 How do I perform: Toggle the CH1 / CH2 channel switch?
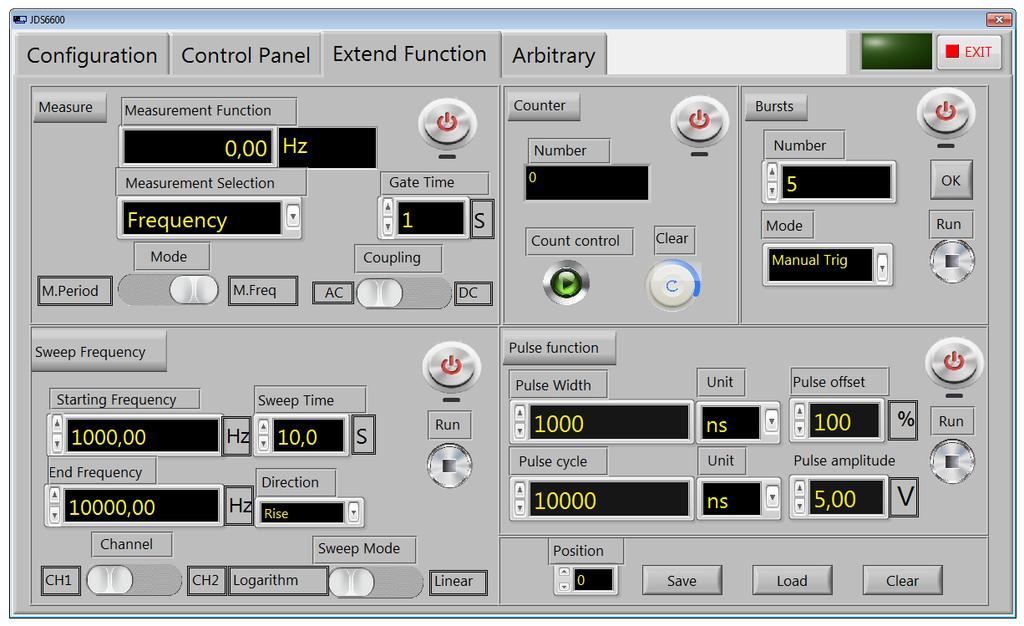[134, 580]
